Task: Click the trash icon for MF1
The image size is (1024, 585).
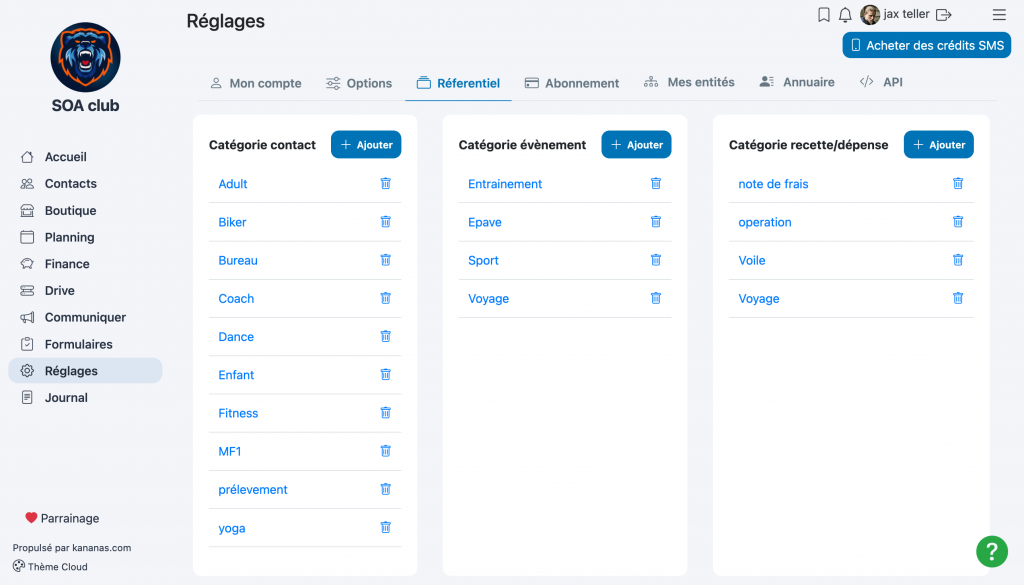Action: 385,451
